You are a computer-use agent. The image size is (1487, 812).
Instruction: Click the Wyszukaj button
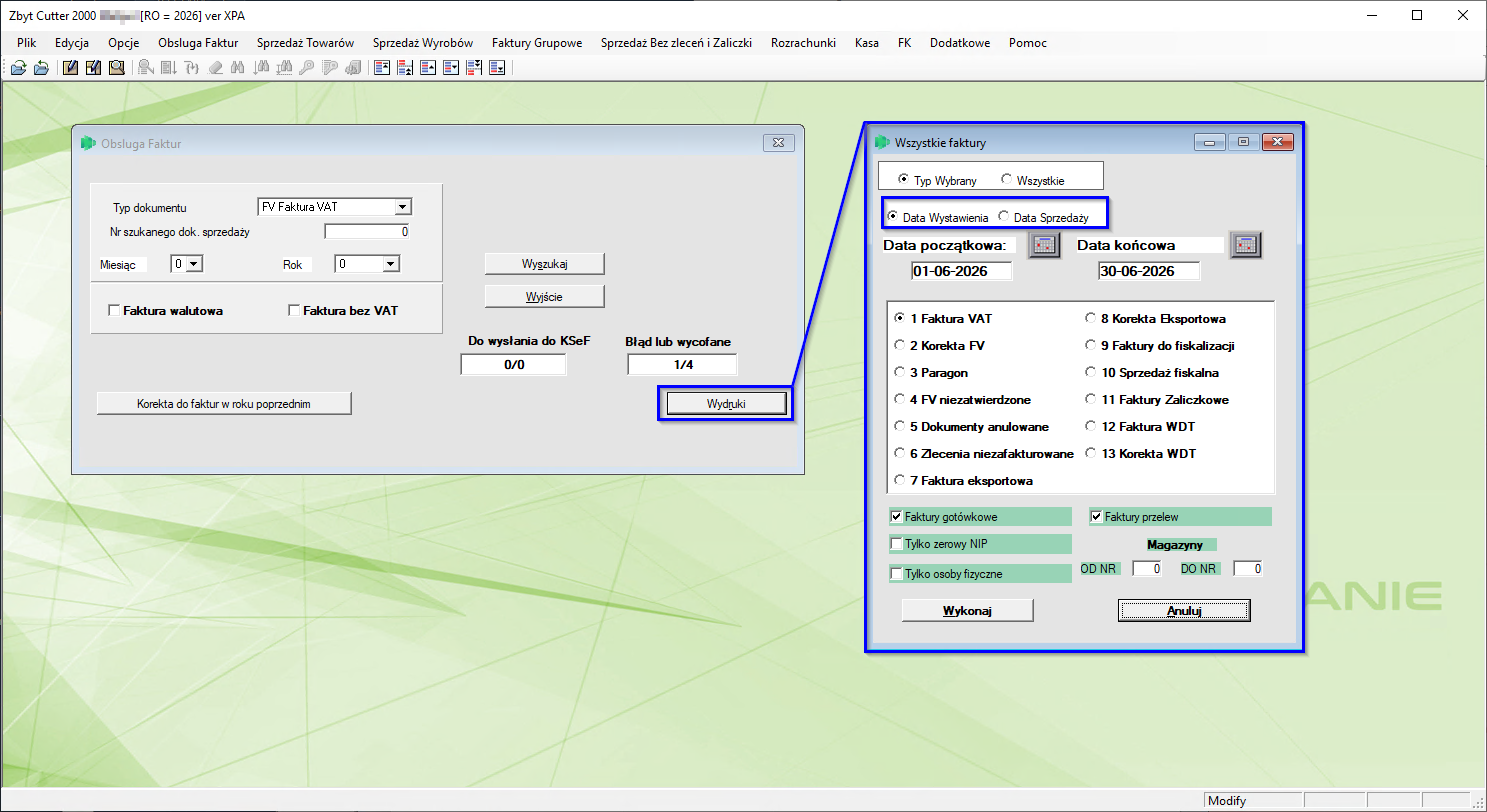point(545,263)
